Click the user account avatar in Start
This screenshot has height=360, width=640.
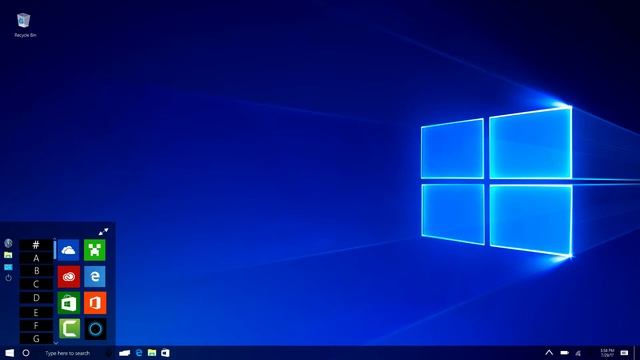pos(8,243)
